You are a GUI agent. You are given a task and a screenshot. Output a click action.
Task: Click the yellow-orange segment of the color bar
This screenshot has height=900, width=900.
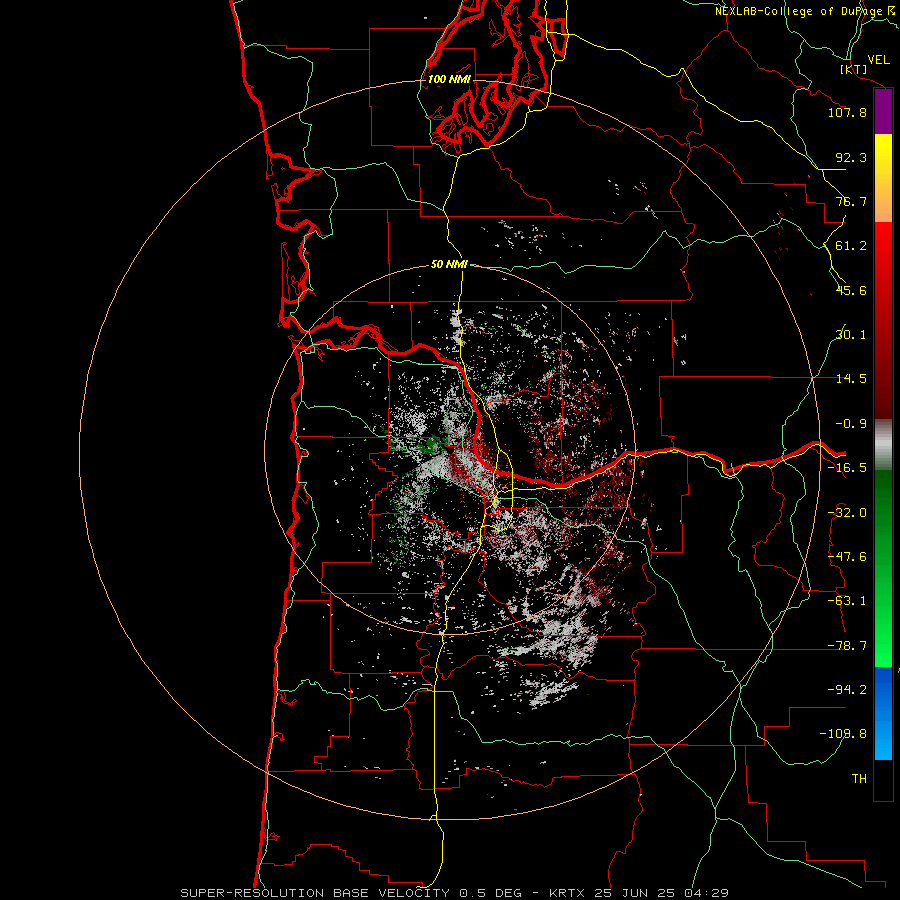click(x=883, y=178)
